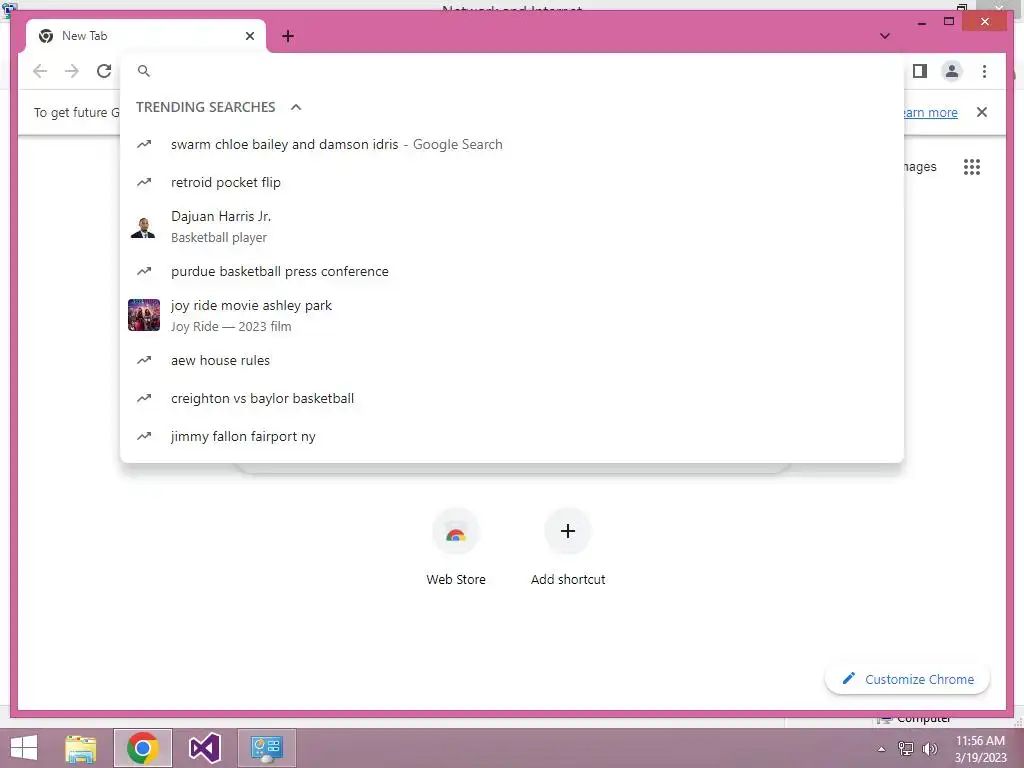Click trending arrow icon beside aew house rules

(x=144, y=360)
